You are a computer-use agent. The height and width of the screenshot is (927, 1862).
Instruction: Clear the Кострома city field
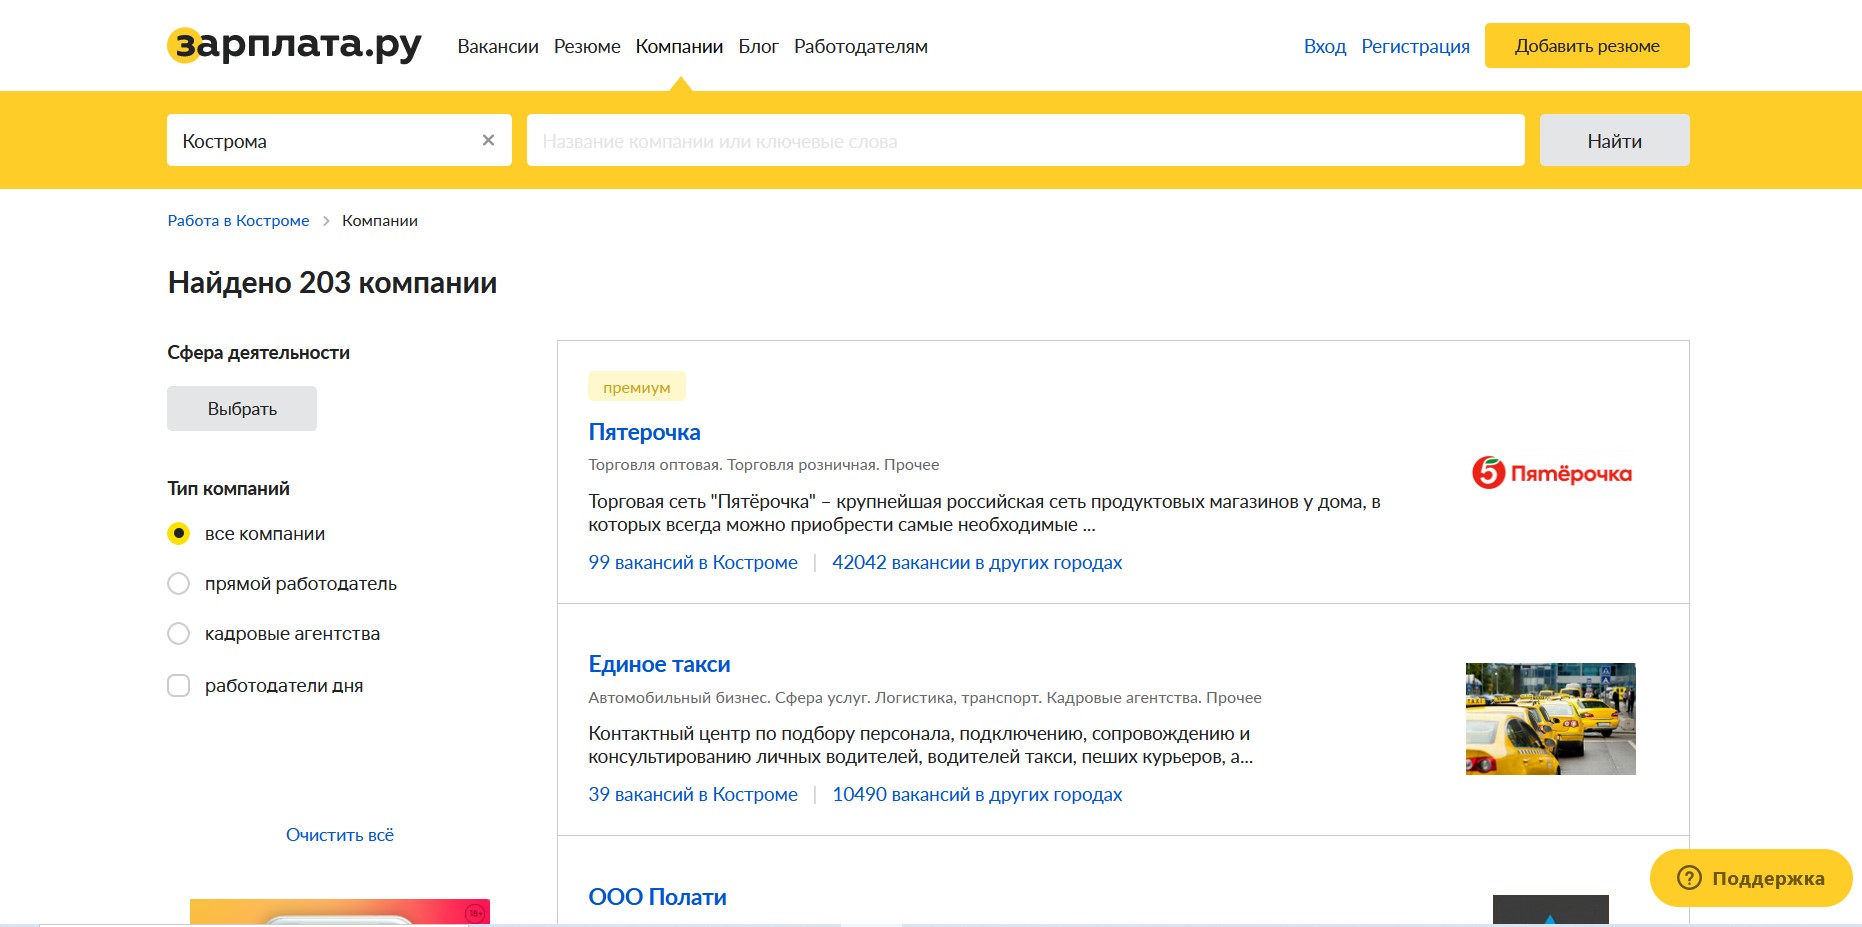coord(488,140)
